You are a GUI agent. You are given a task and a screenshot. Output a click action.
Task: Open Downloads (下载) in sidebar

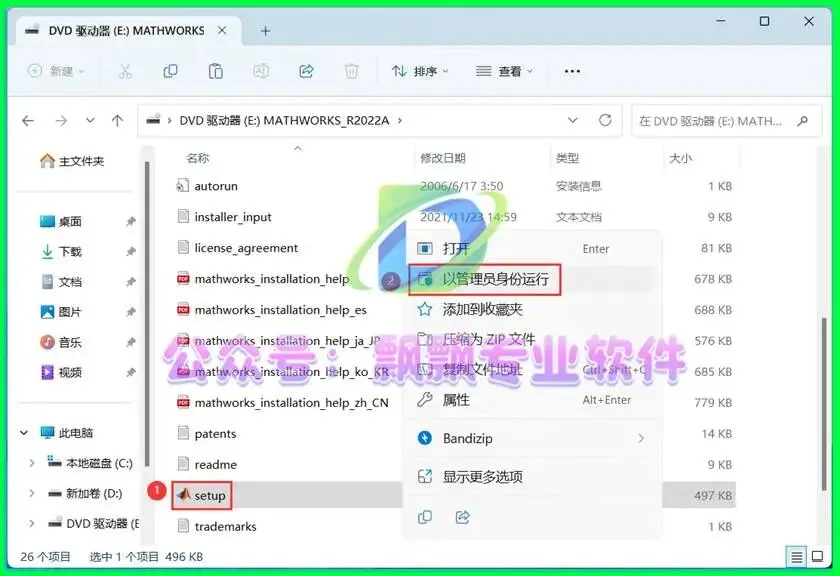(61, 251)
